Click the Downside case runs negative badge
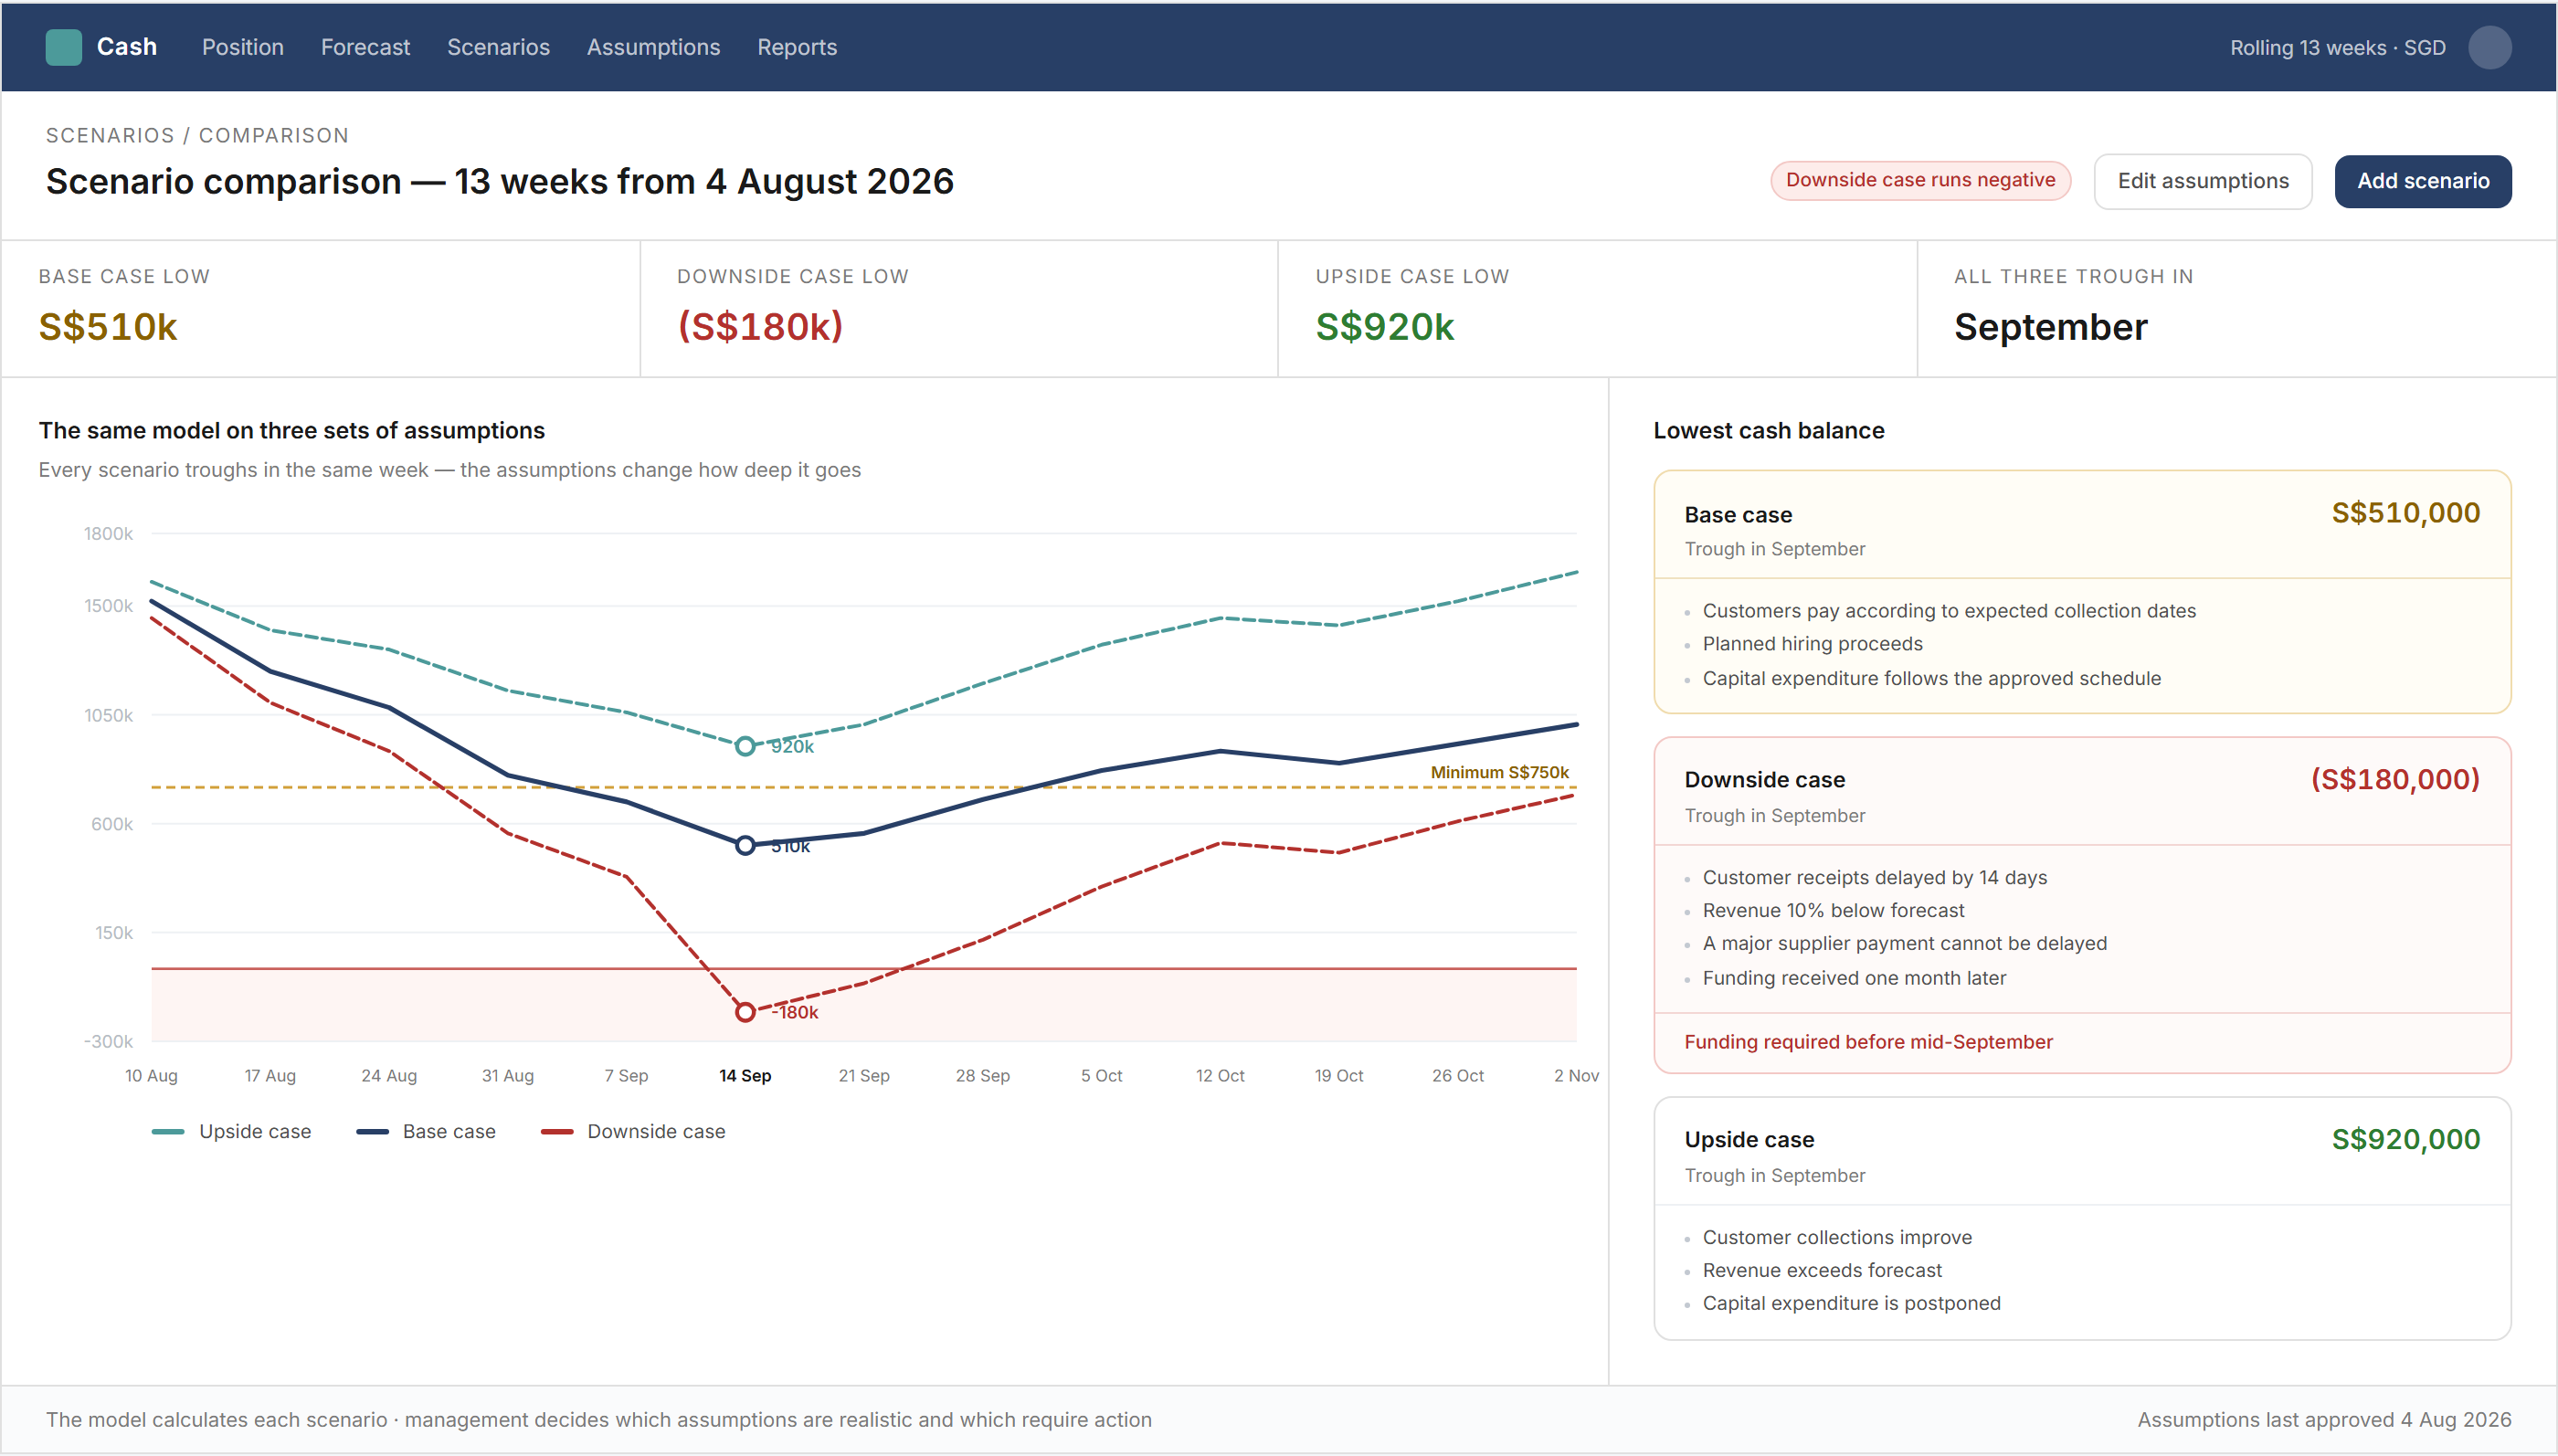Screen dimensions: 2558x1456 [1920, 180]
